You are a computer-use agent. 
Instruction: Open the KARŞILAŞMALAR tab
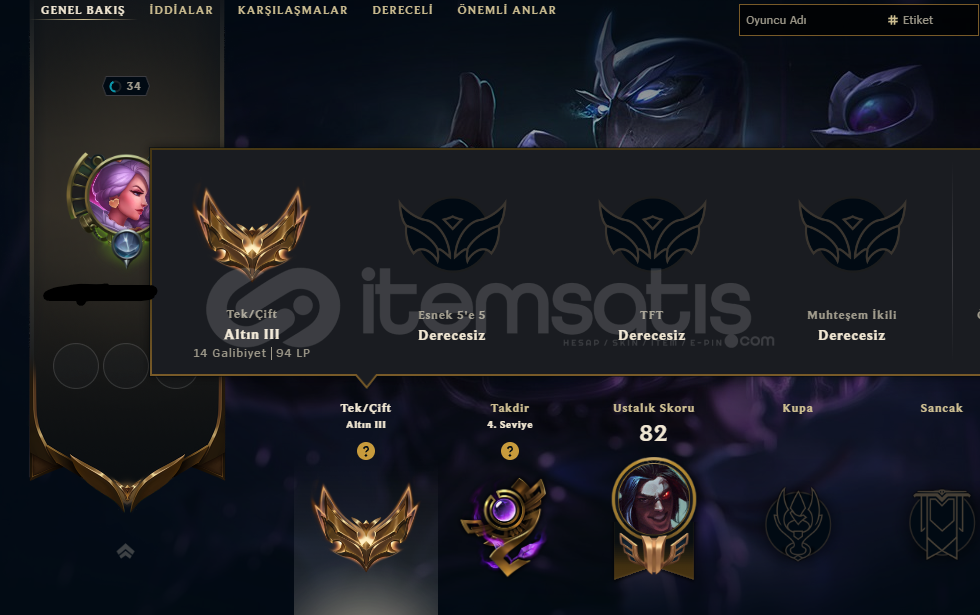pyautogui.click(x=292, y=10)
